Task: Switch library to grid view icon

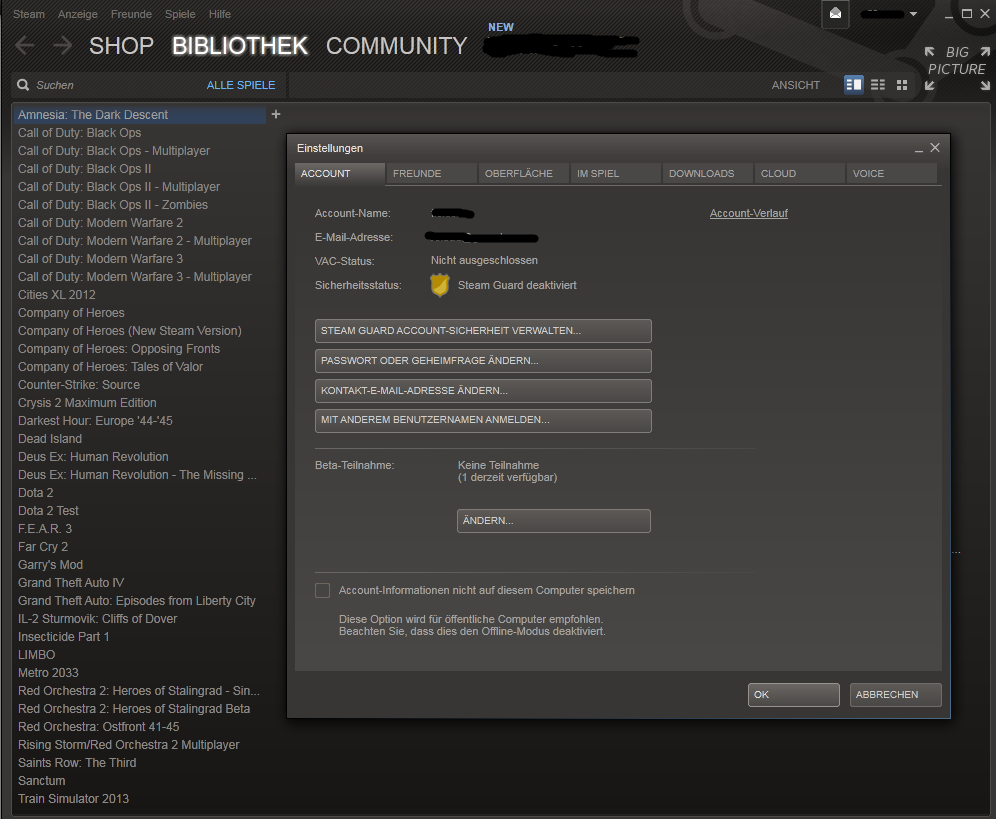Action: point(902,85)
